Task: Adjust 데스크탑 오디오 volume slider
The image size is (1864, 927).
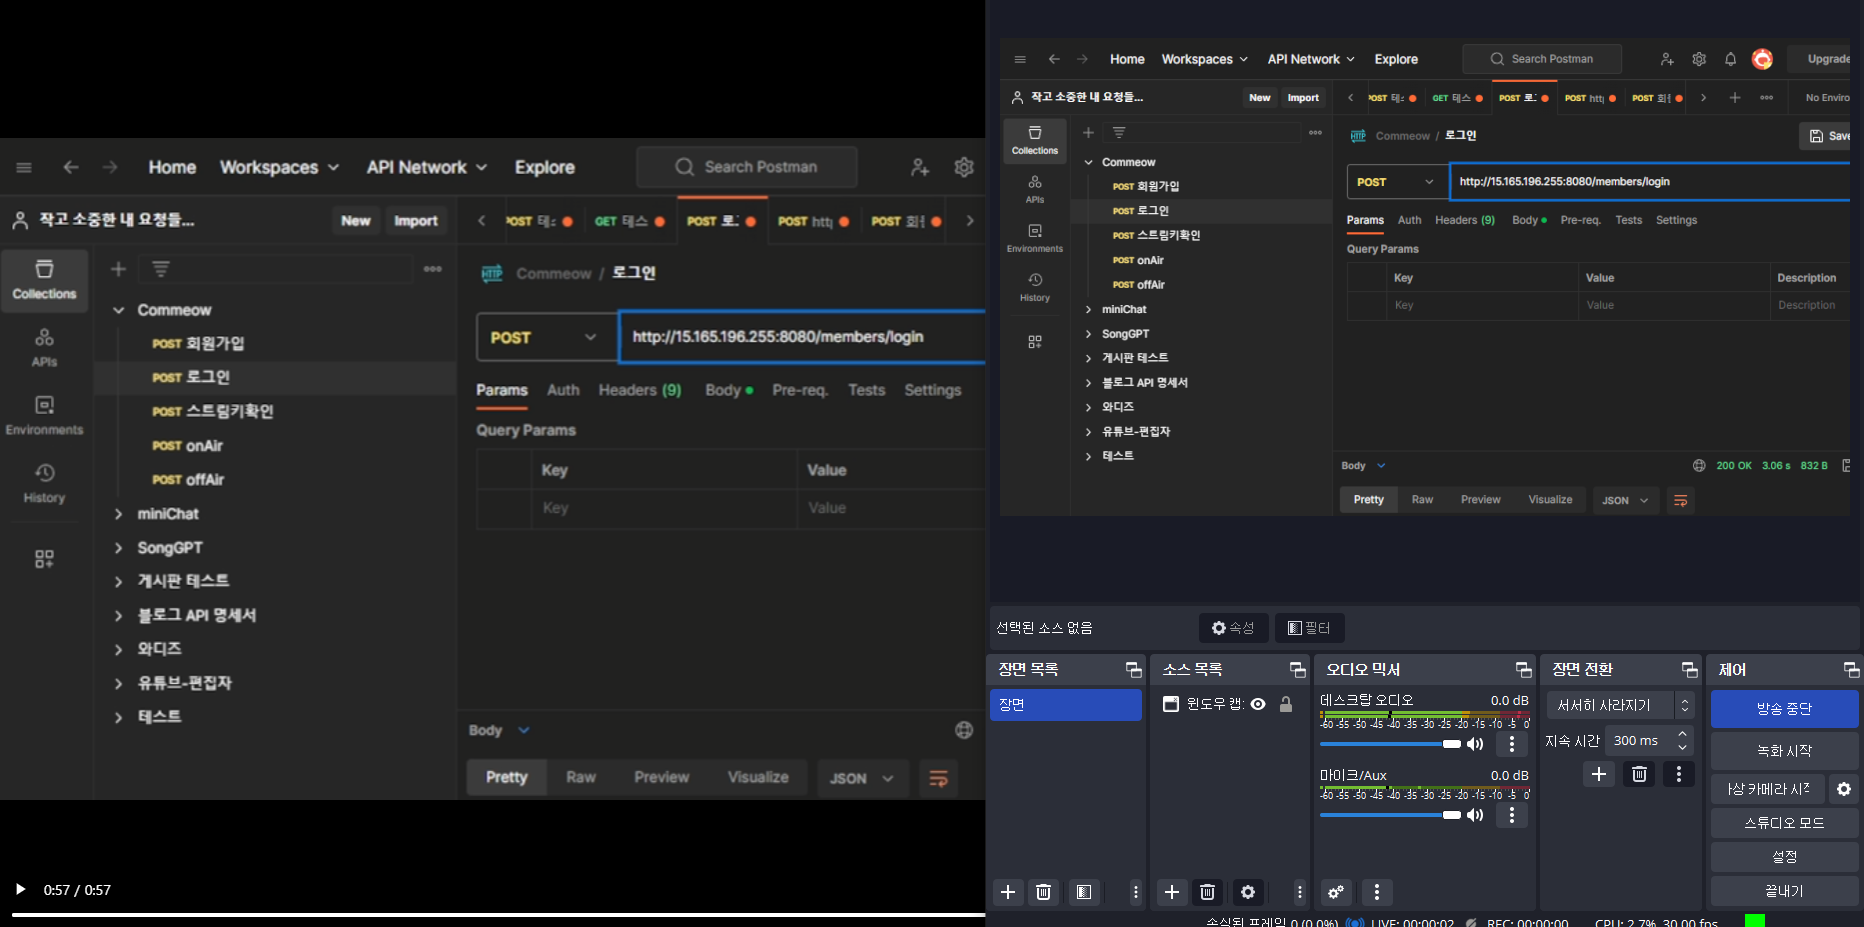Action: pos(1390,744)
